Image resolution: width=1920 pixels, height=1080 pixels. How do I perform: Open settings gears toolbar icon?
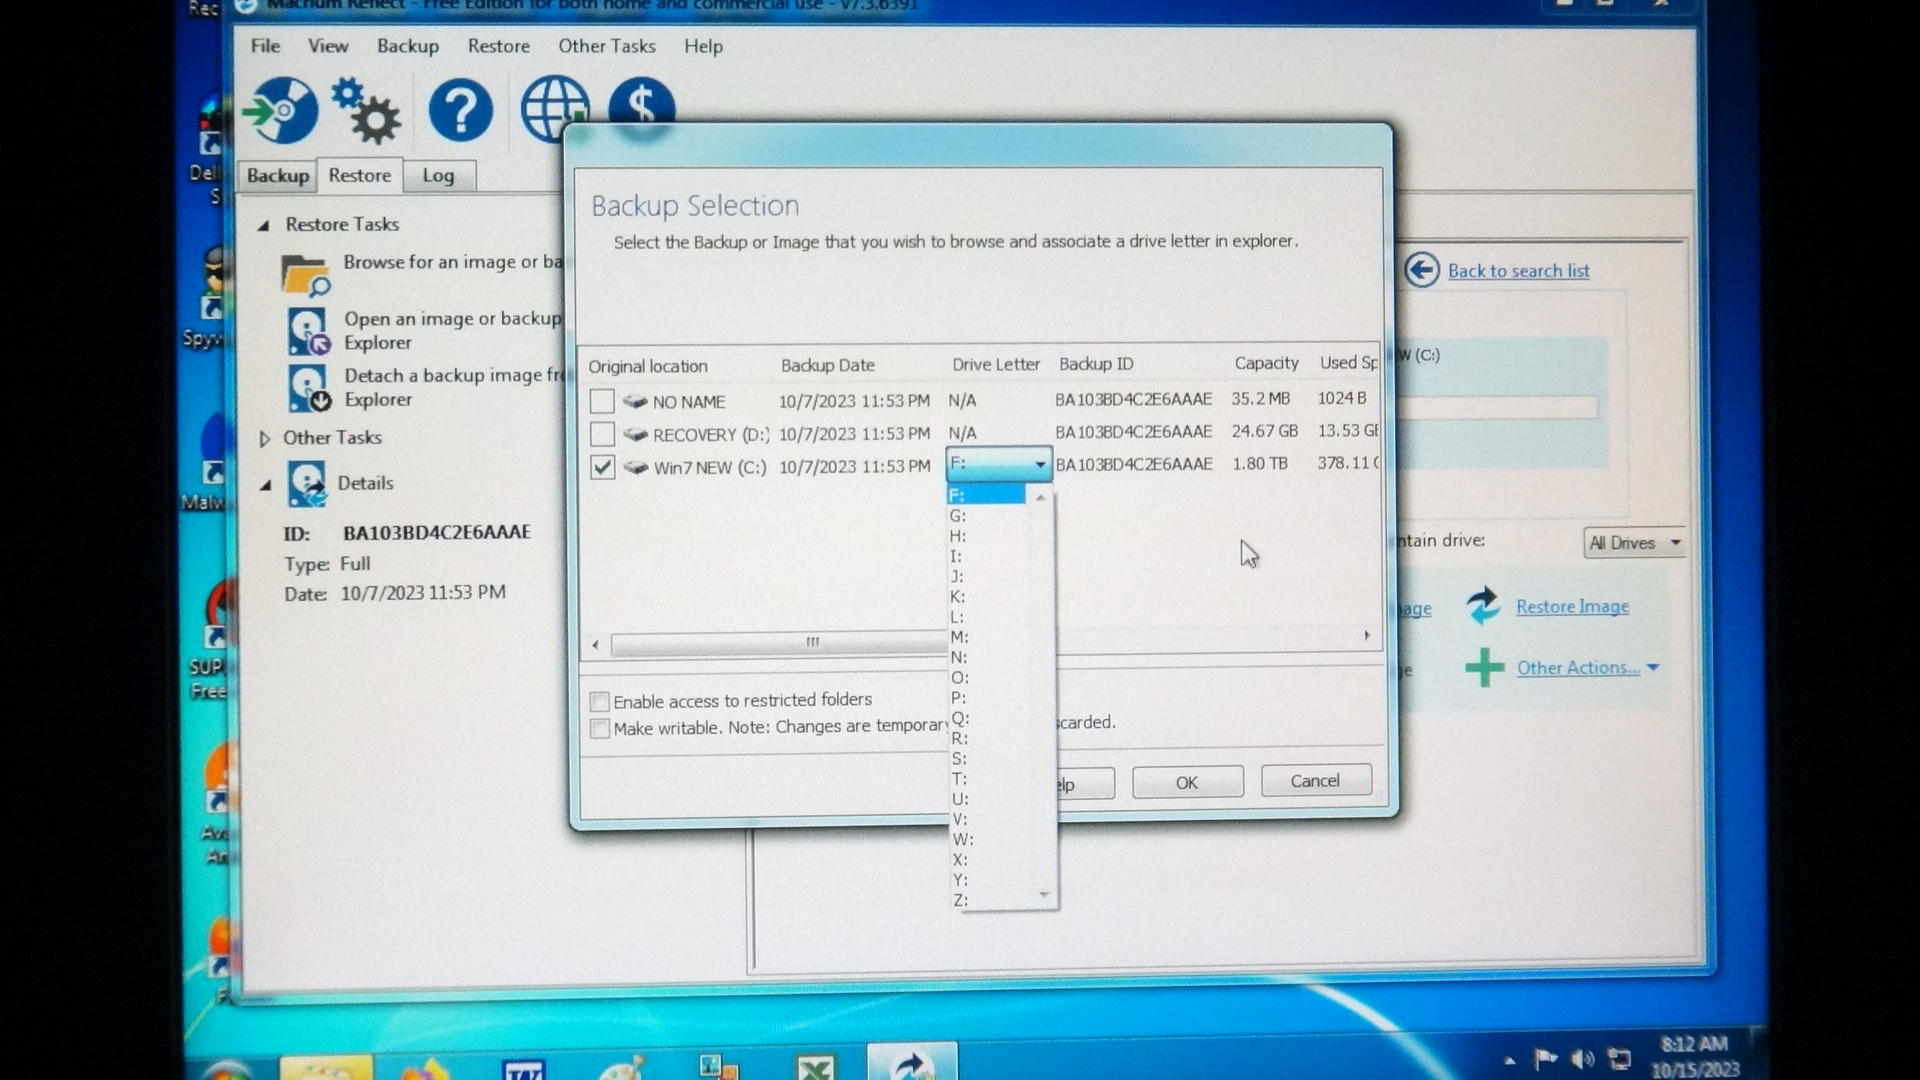[366, 111]
